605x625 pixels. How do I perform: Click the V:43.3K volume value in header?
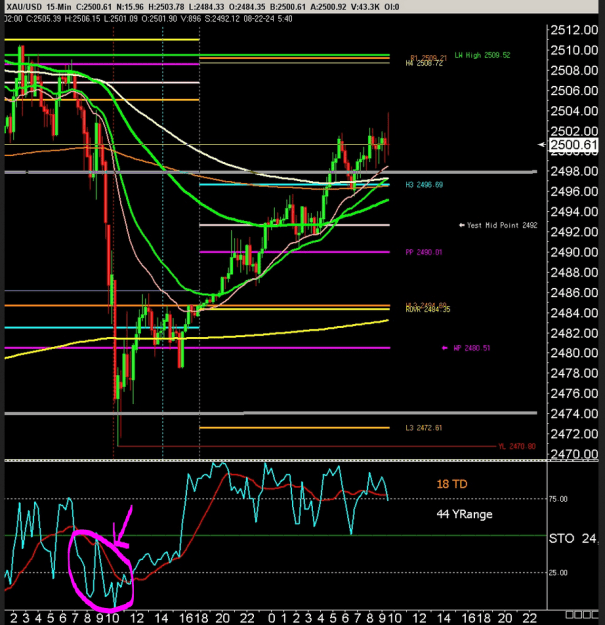click(365, 7)
